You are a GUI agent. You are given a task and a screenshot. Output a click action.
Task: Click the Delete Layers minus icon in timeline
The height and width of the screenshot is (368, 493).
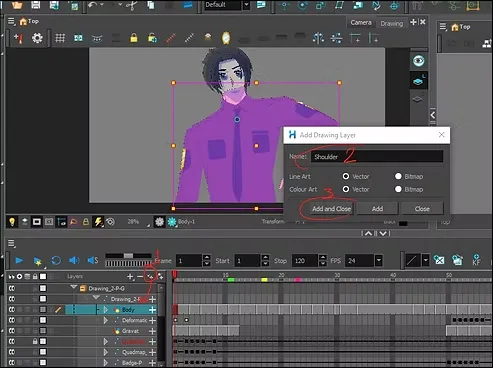140,276
